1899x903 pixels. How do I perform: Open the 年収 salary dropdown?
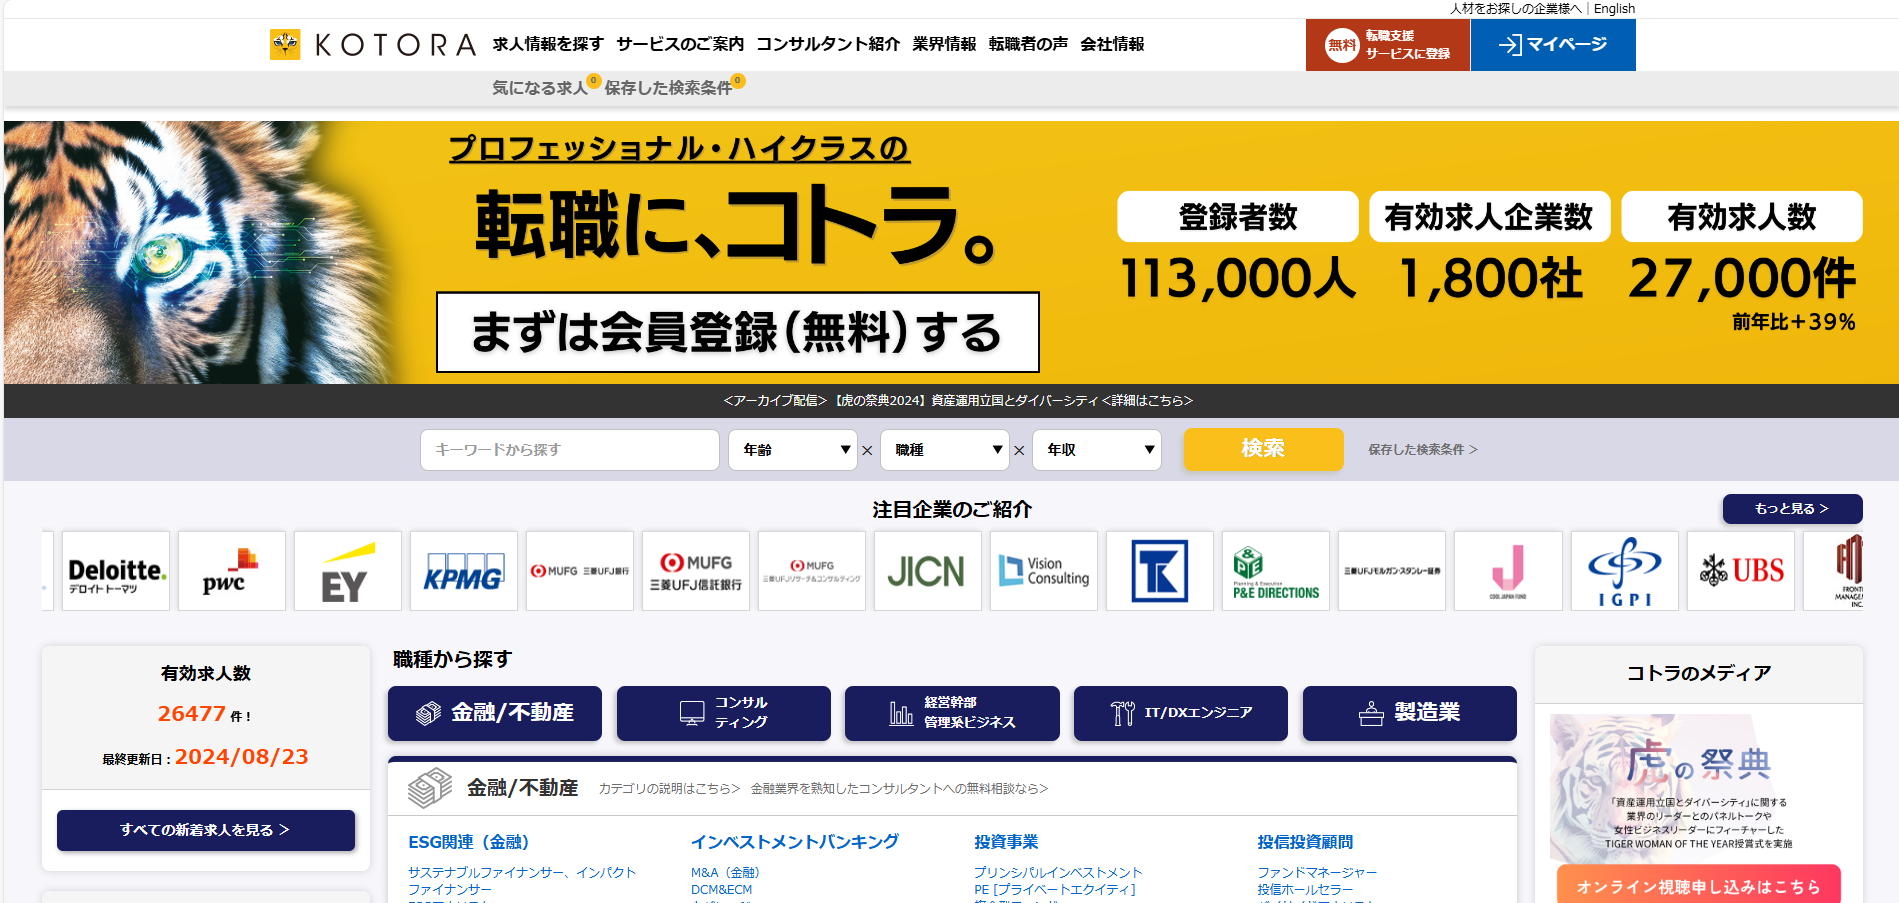tap(1096, 450)
